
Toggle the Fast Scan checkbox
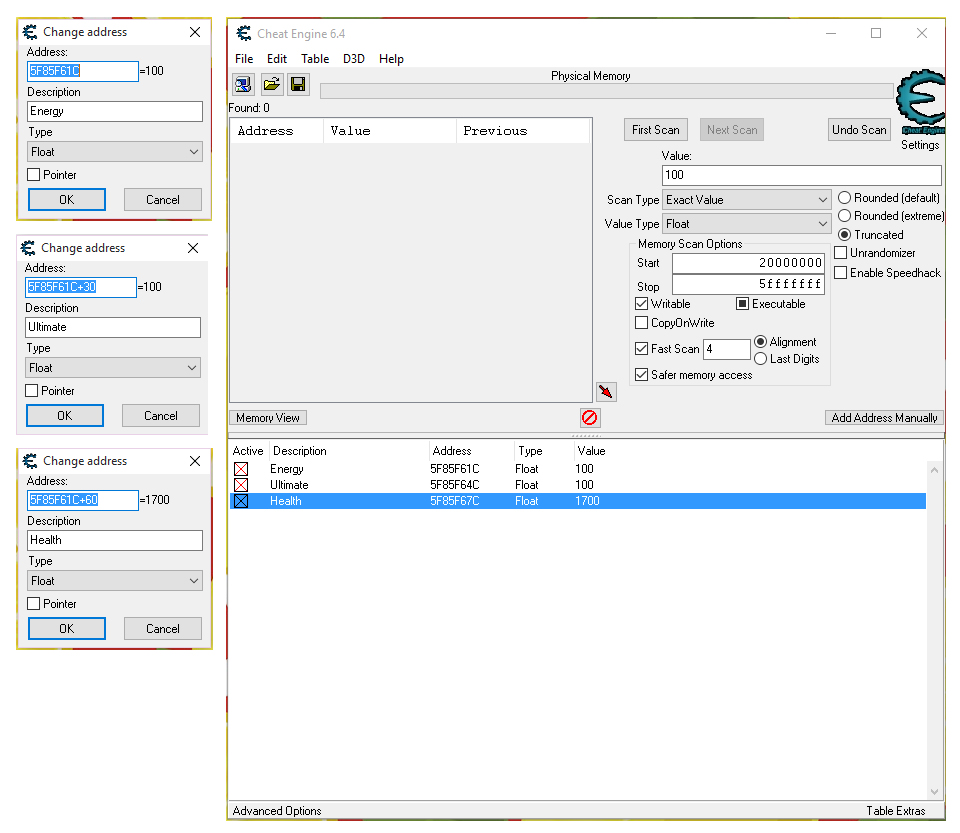click(642, 348)
